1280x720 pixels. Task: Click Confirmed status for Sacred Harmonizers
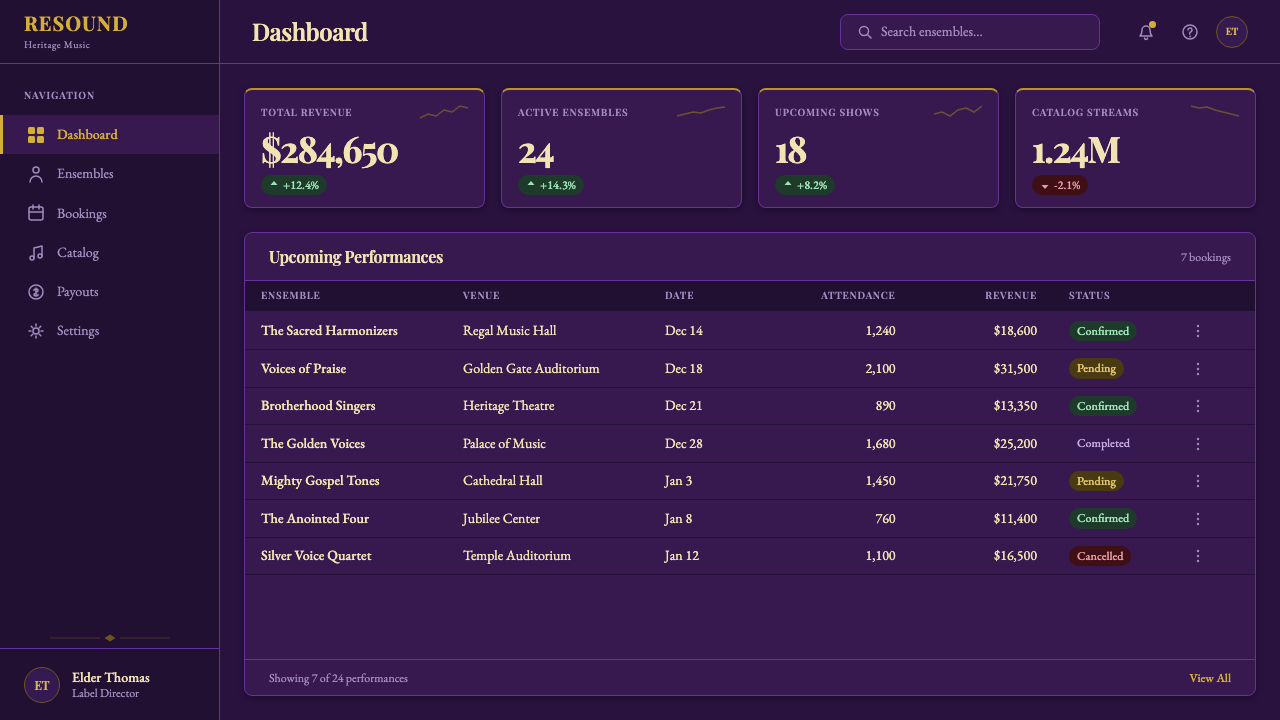pyautogui.click(x=1103, y=331)
